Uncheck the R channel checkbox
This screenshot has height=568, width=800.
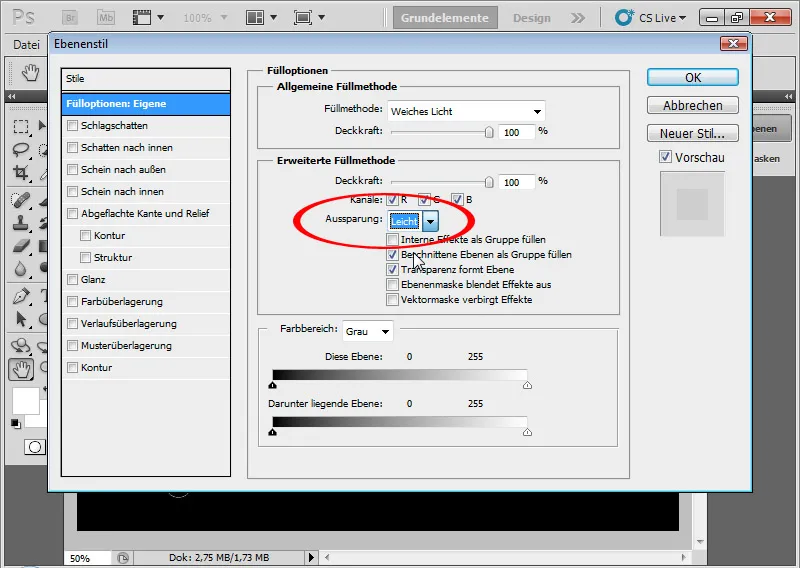[x=392, y=200]
